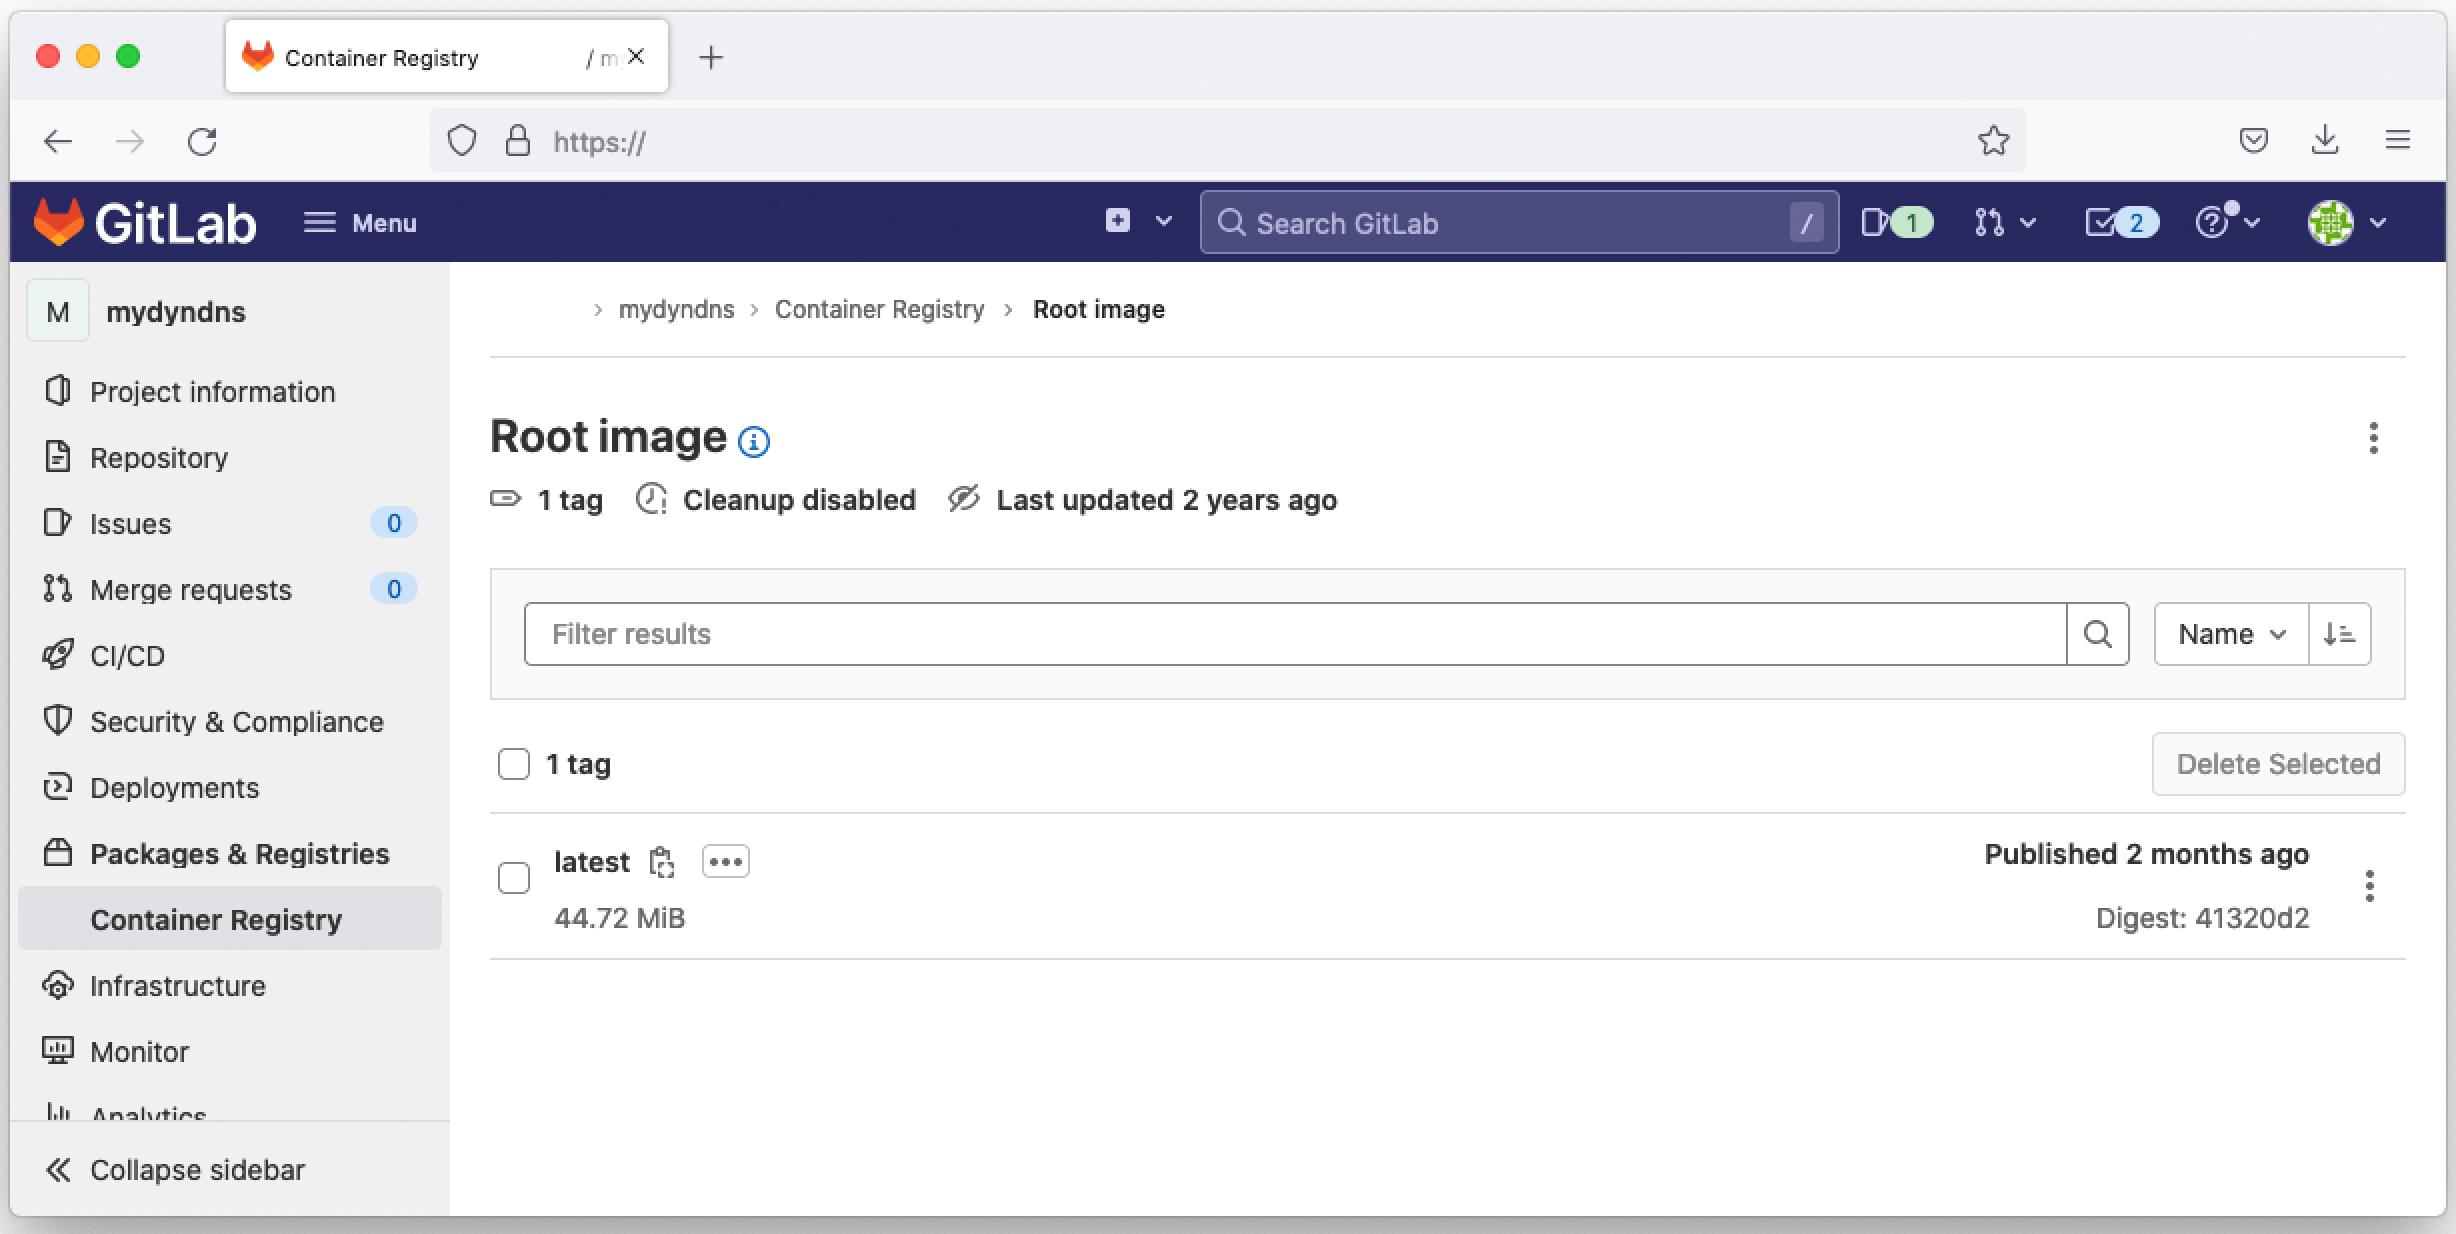The height and width of the screenshot is (1234, 2456).
Task: Click the Delete Selected button
Action: pos(2277,764)
